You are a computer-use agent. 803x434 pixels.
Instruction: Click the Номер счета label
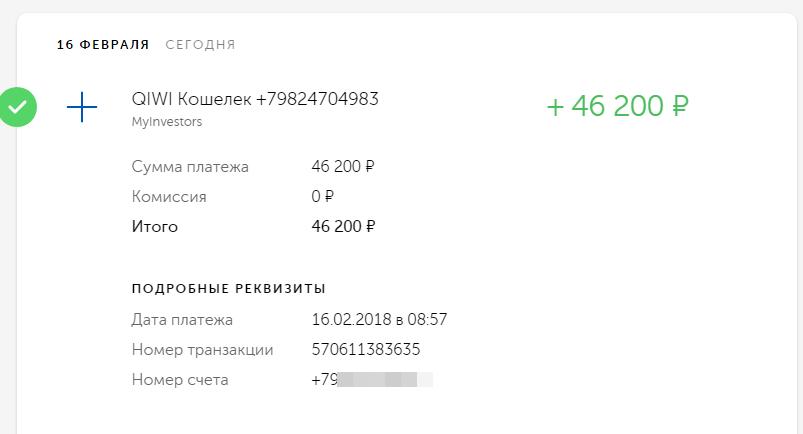click(180, 380)
